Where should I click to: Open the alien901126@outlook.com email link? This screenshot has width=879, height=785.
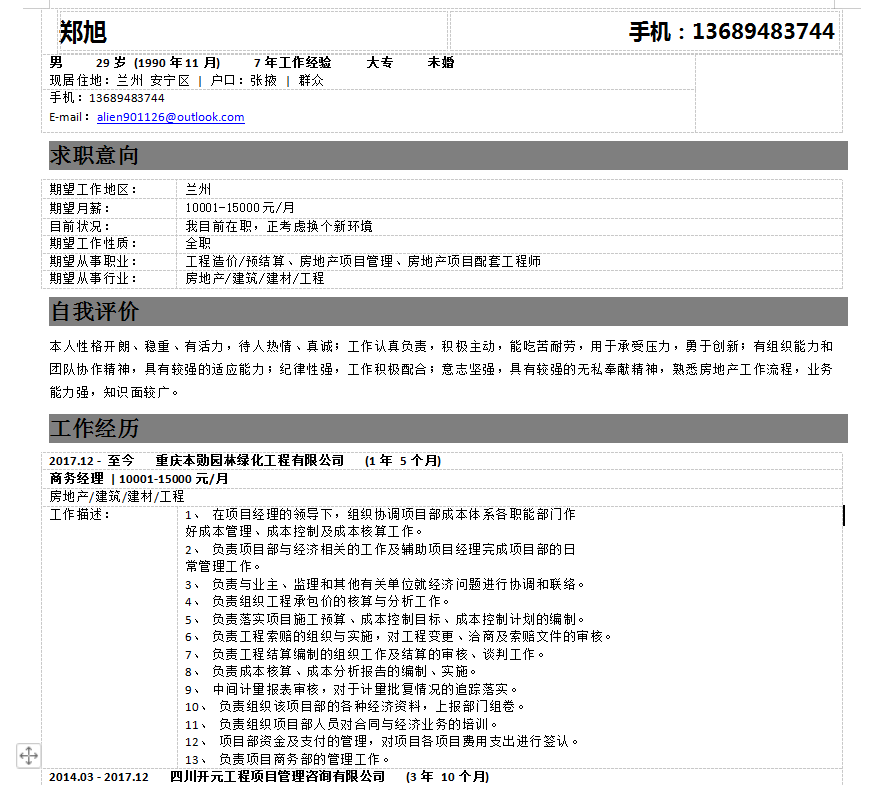coord(170,117)
